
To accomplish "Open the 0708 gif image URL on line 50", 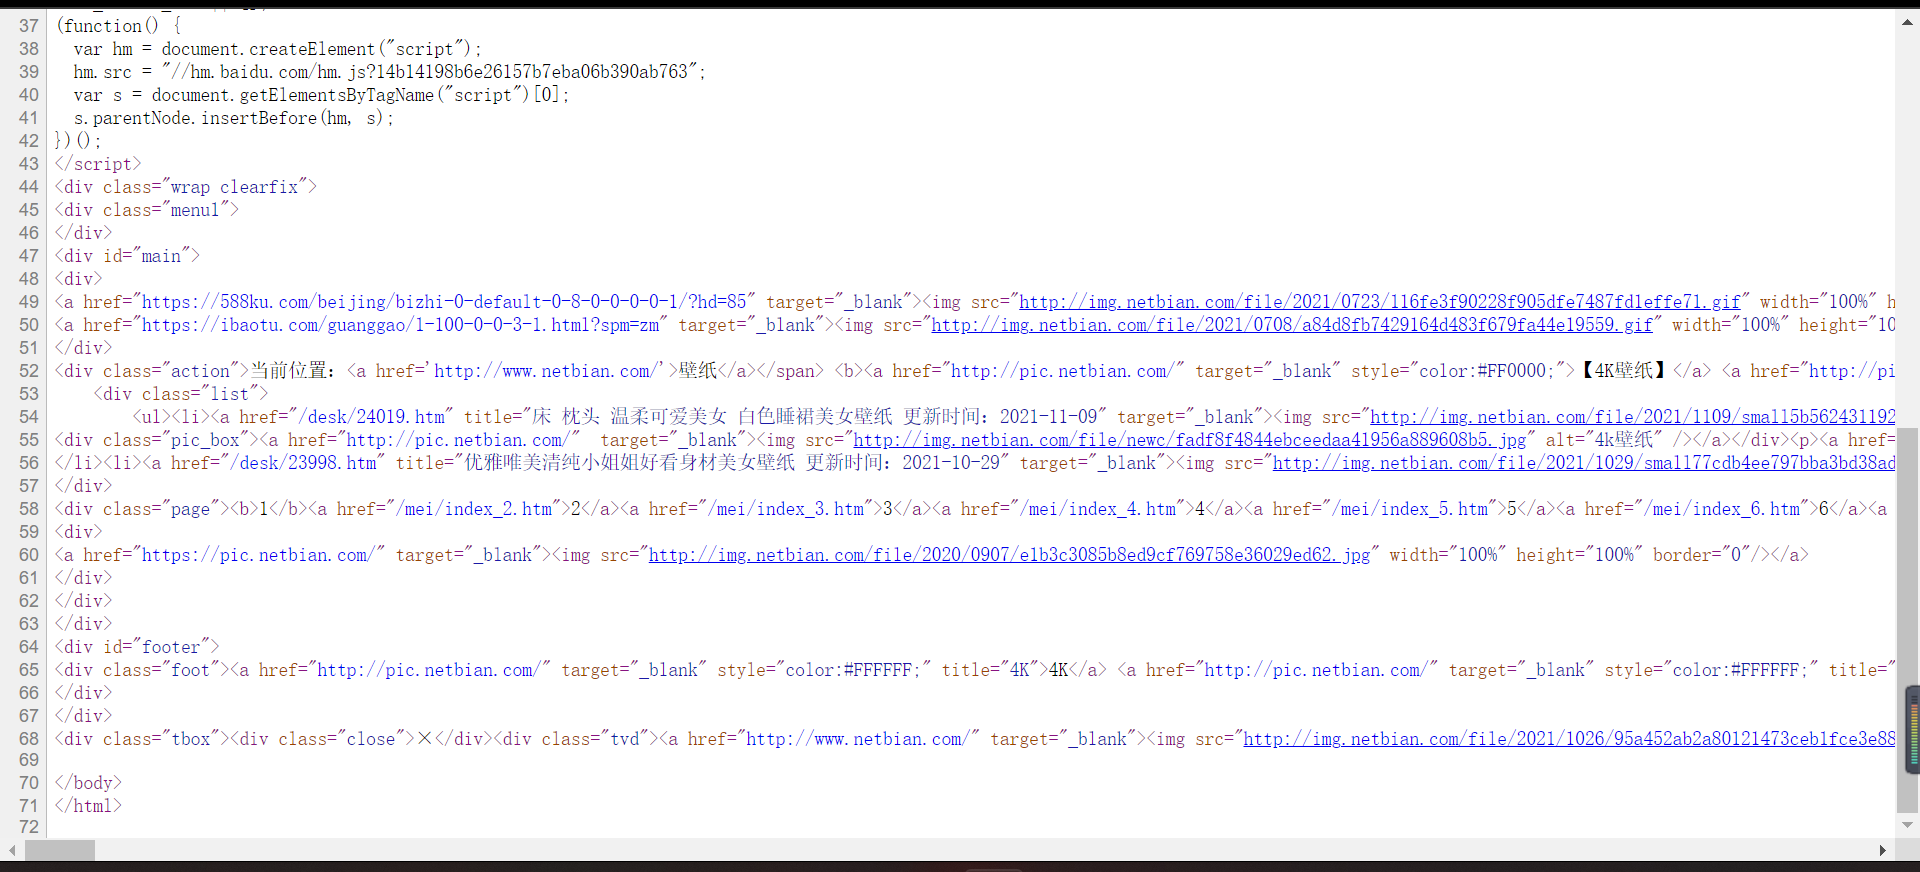I will tap(1292, 325).
